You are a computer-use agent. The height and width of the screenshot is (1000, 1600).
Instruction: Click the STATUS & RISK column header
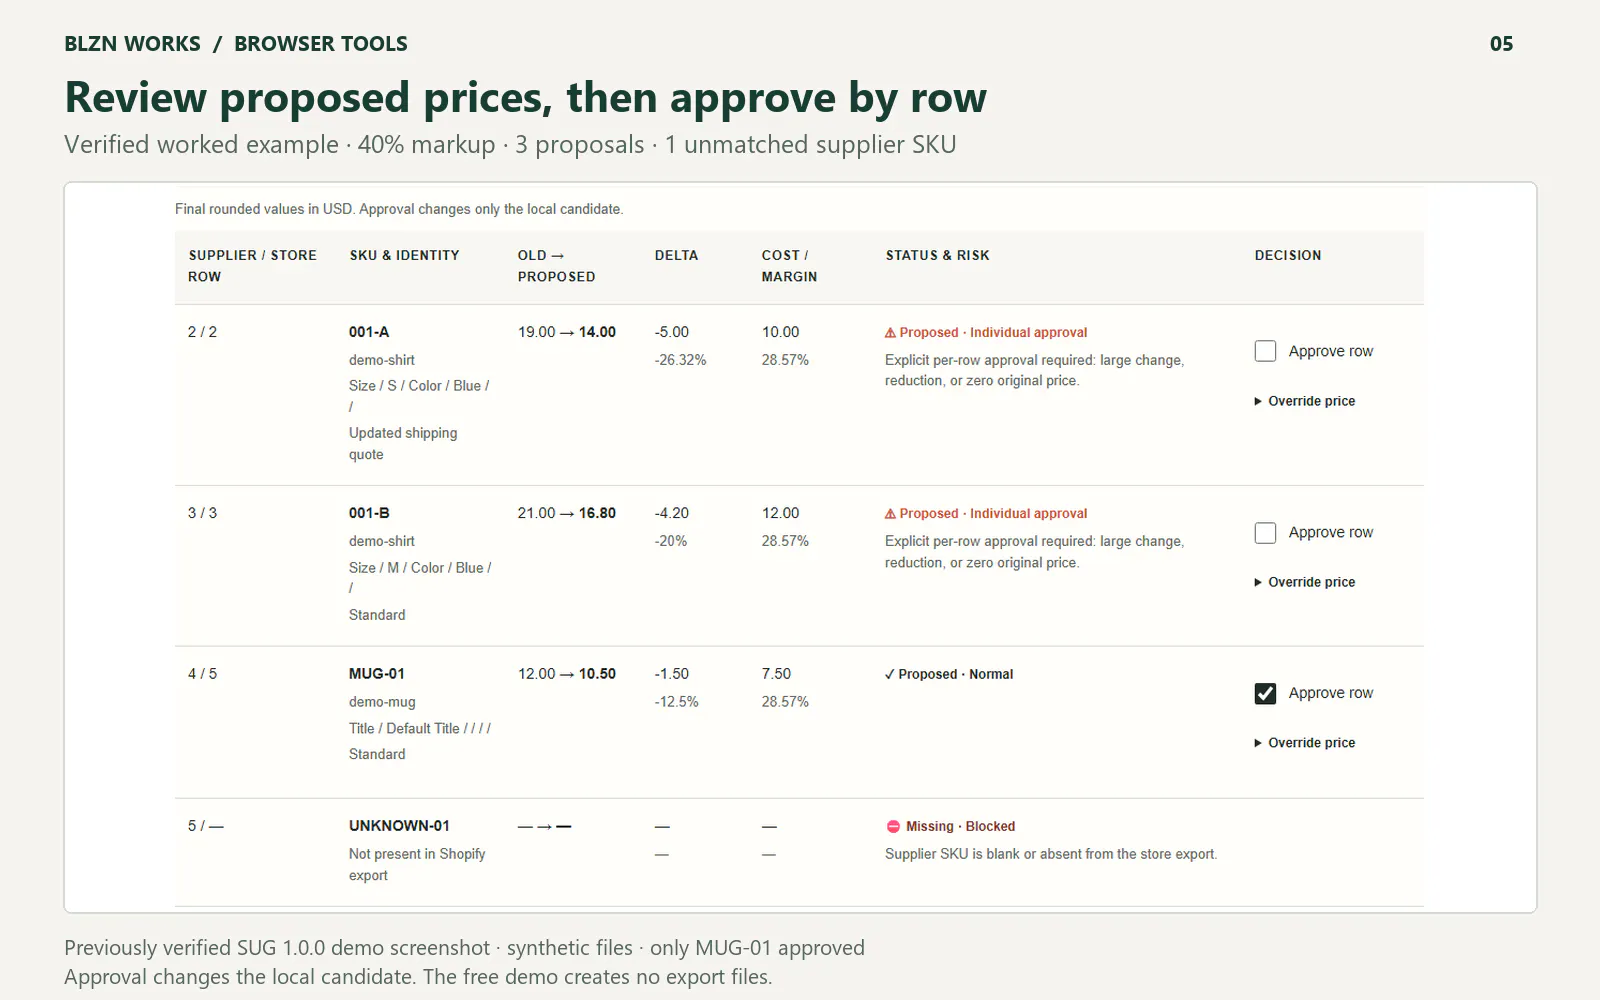938,256
